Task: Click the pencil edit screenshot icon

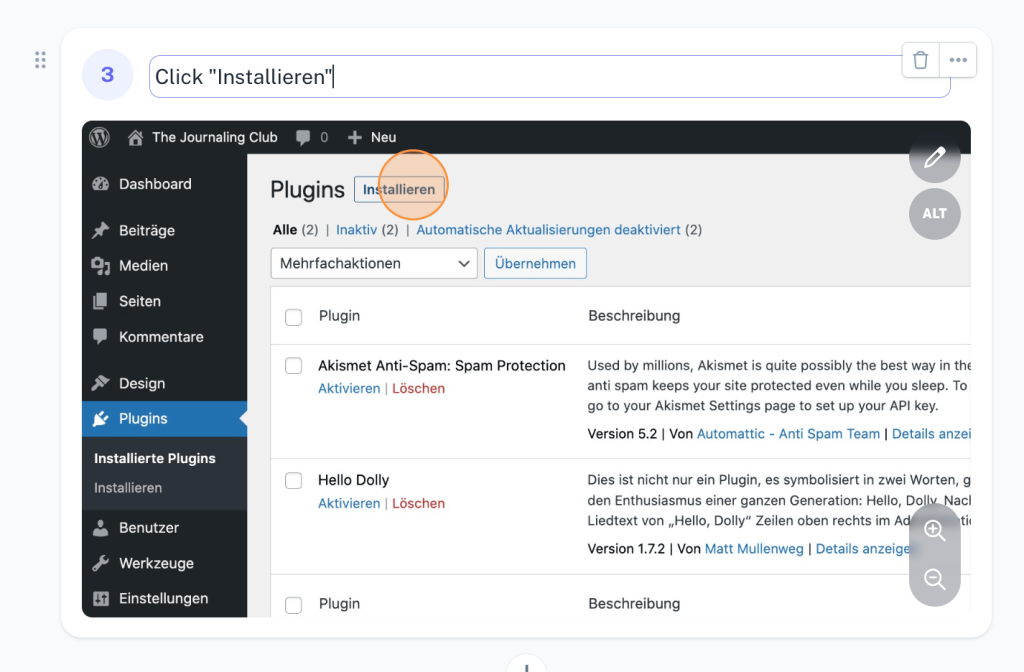Action: 934,158
